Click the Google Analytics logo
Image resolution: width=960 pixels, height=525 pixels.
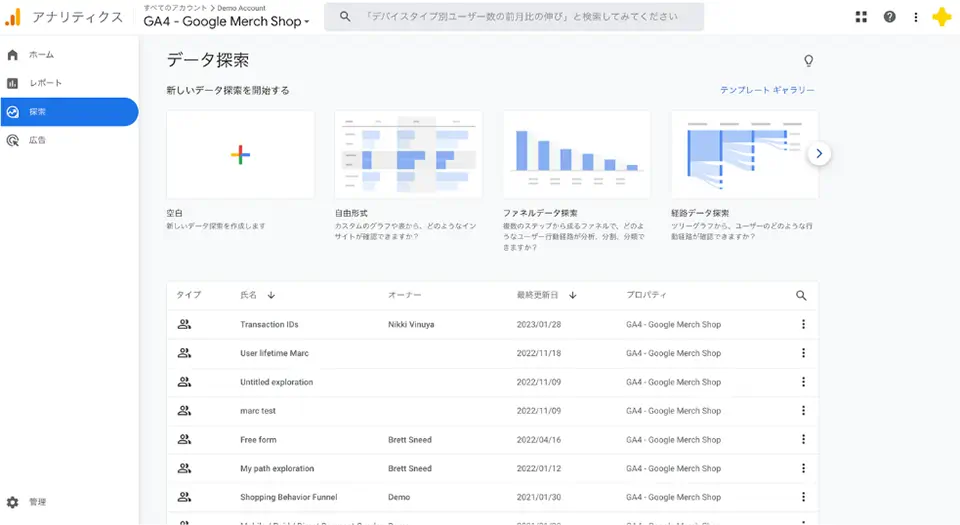[13, 17]
